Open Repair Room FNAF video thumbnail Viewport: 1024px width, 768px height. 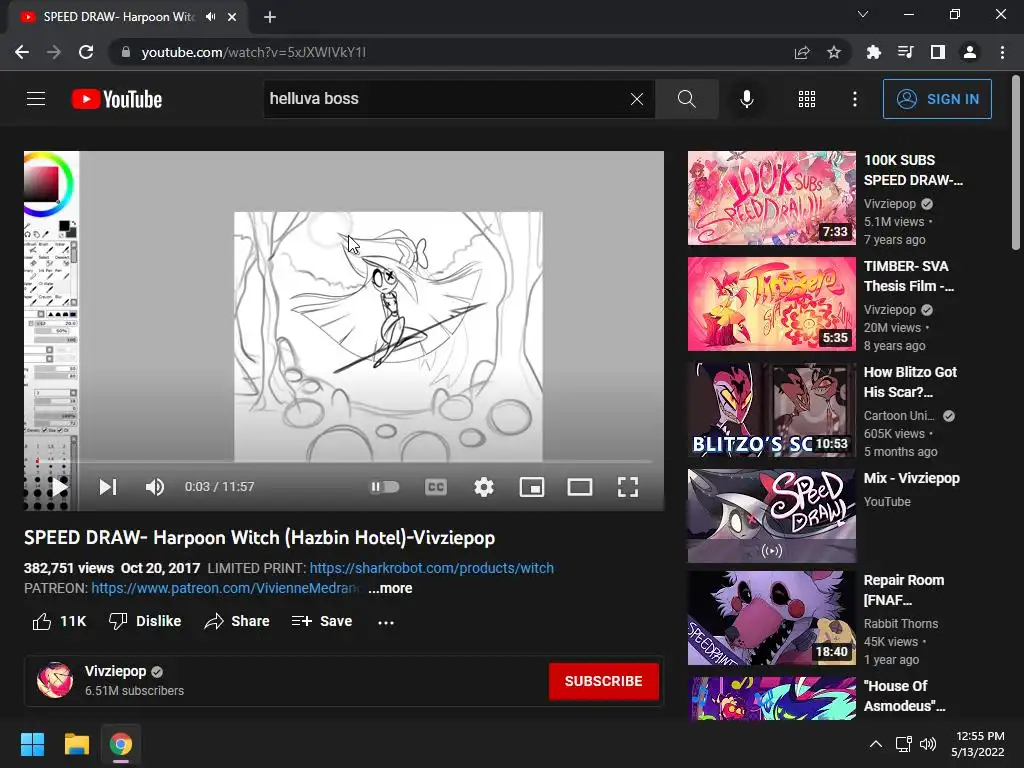(x=771, y=618)
